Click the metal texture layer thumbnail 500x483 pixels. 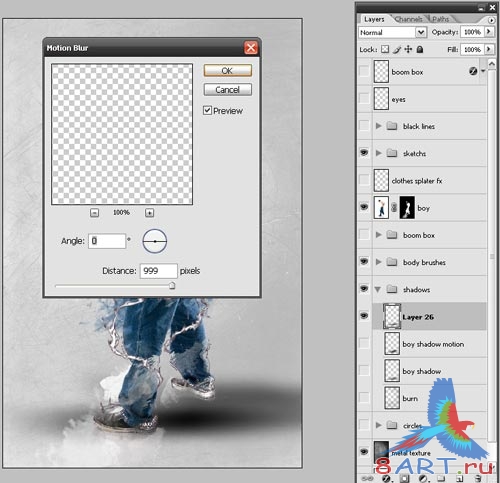pyautogui.click(x=381, y=452)
